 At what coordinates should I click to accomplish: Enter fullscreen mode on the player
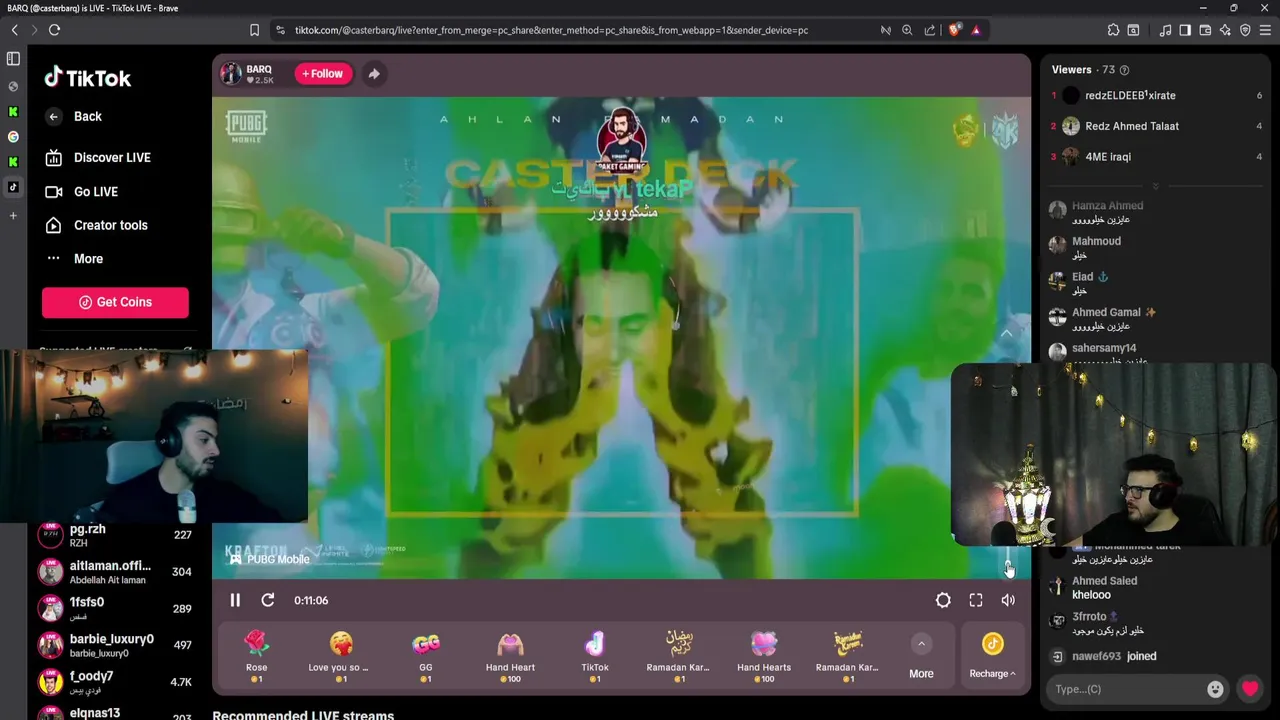click(976, 600)
